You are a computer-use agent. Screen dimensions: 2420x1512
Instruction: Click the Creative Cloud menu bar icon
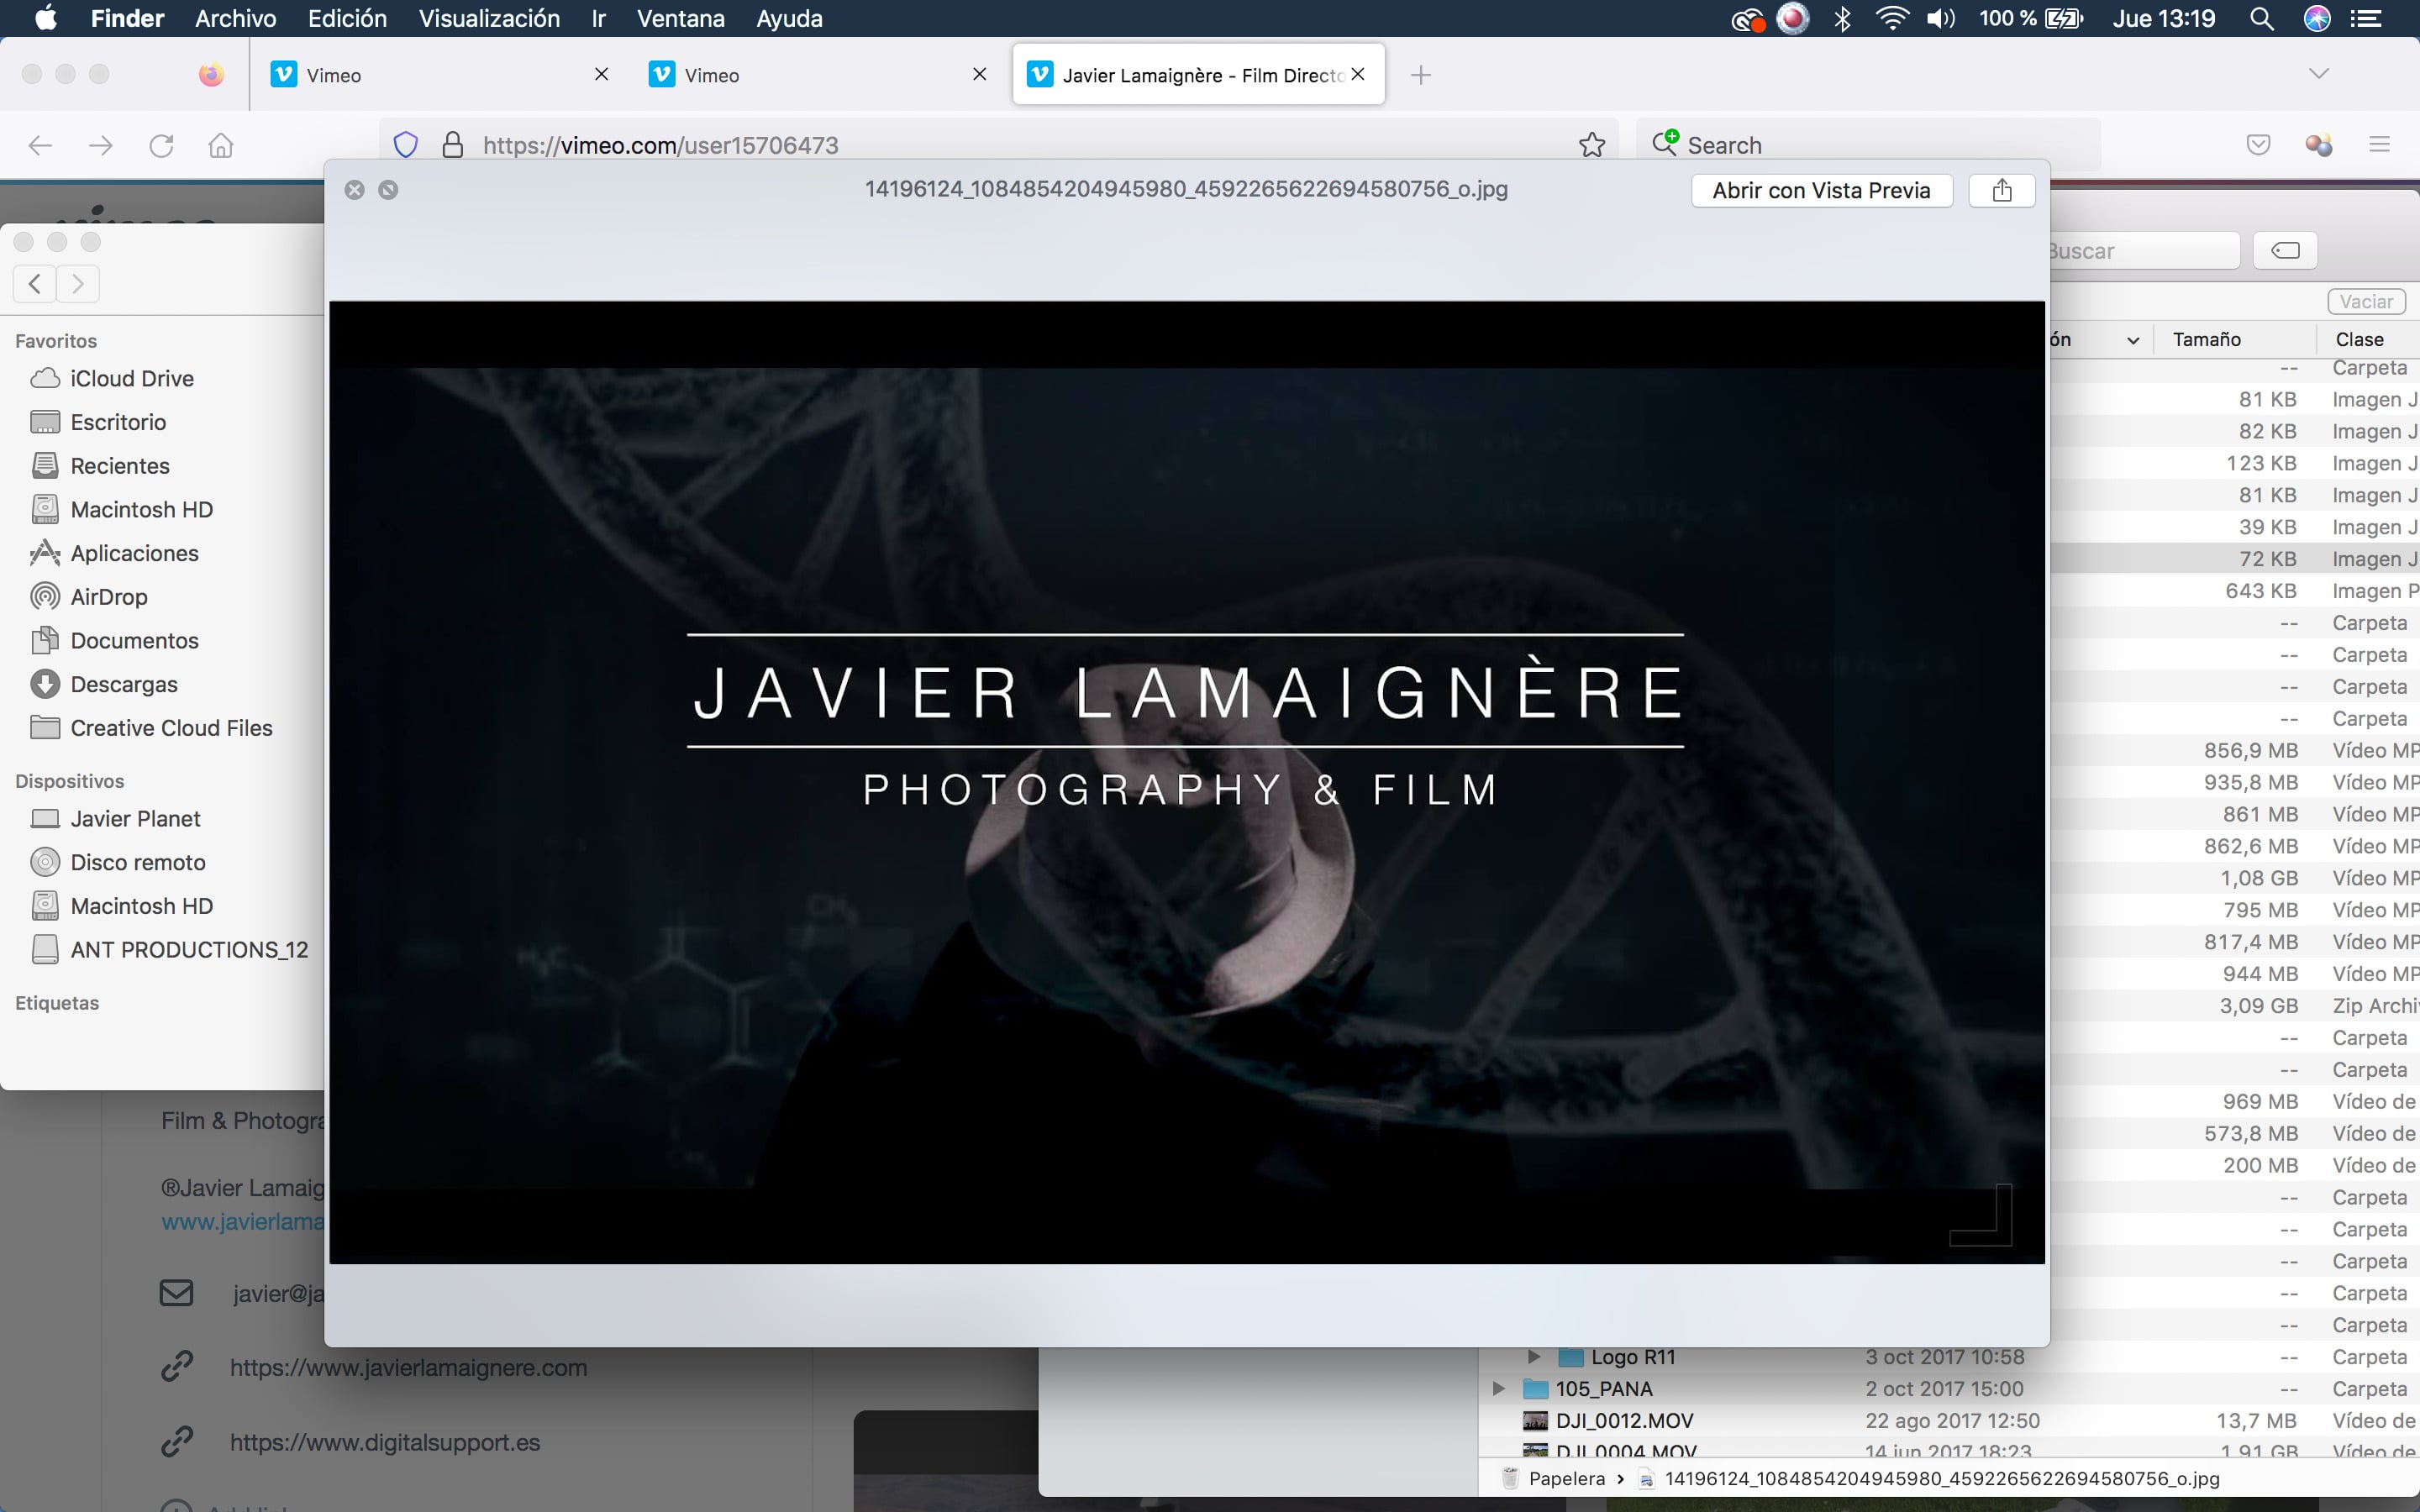pos(1748,19)
